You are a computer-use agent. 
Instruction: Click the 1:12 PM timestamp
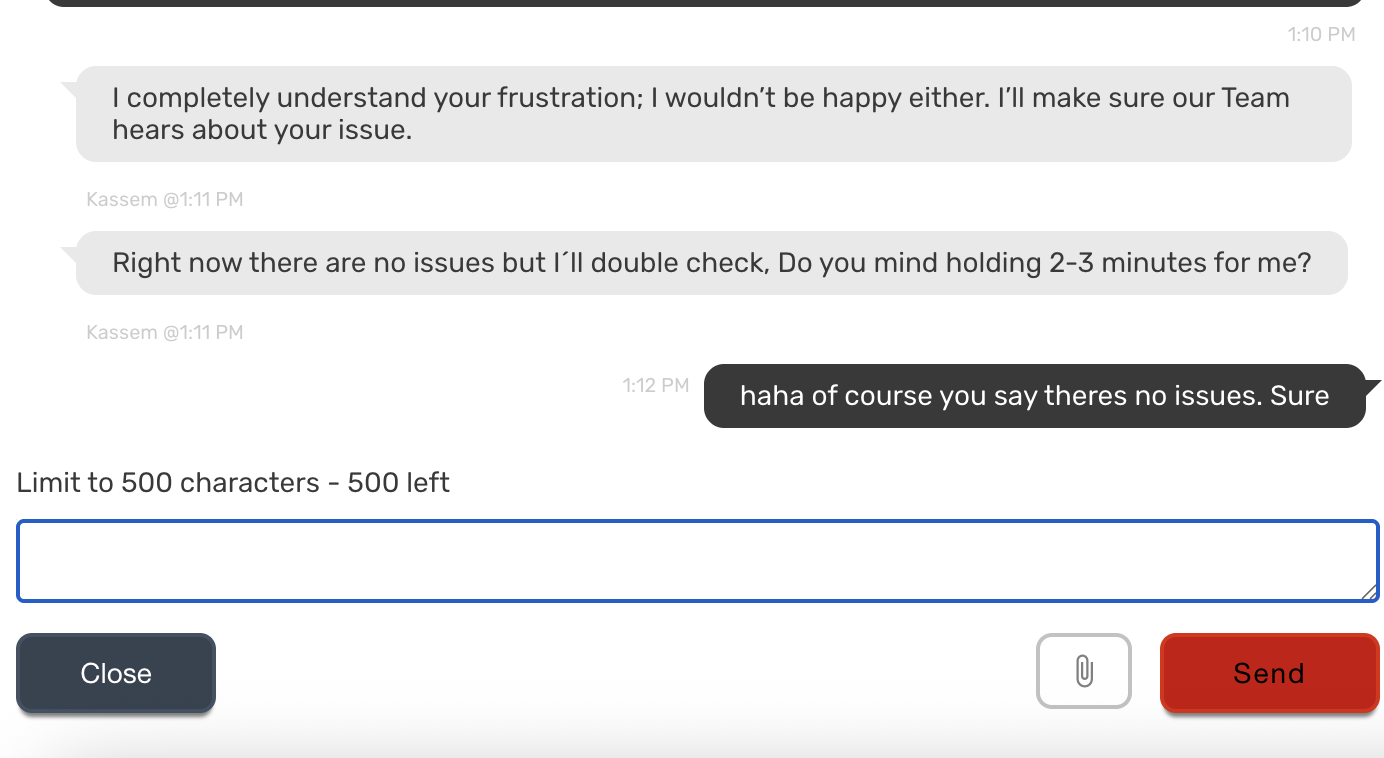click(655, 385)
